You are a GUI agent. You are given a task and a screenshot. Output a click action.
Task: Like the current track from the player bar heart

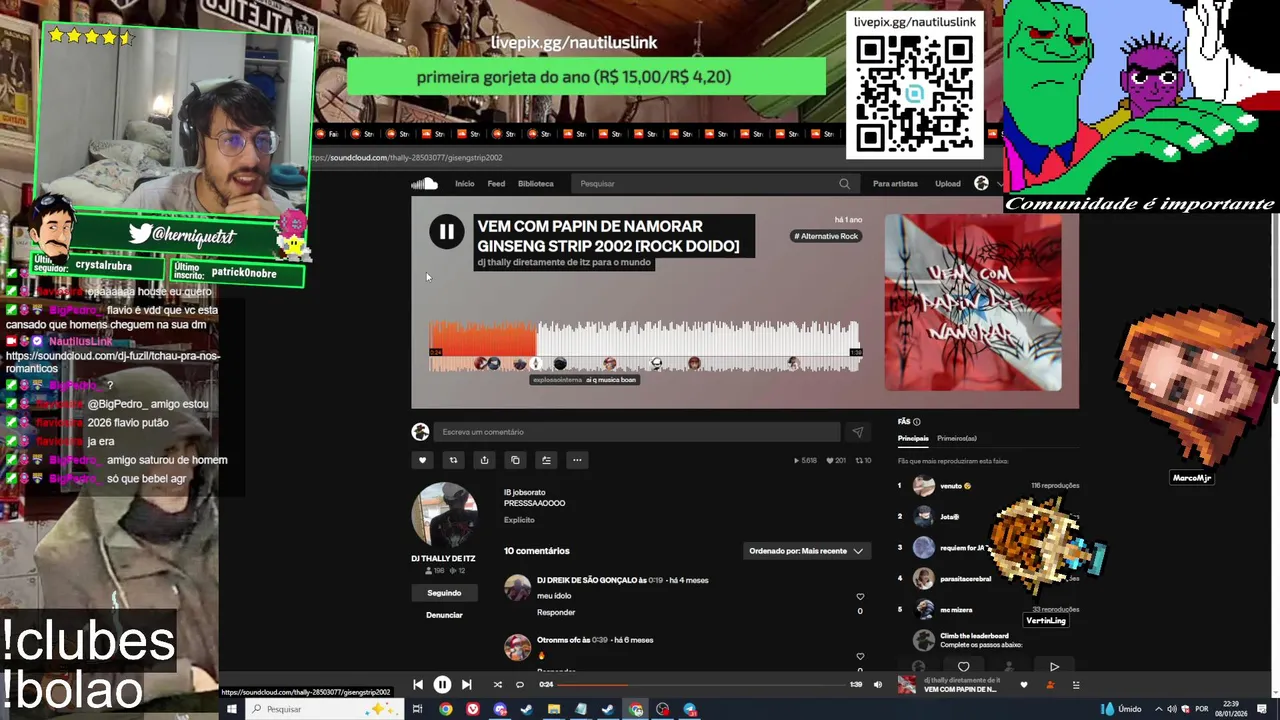[1023, 685]
